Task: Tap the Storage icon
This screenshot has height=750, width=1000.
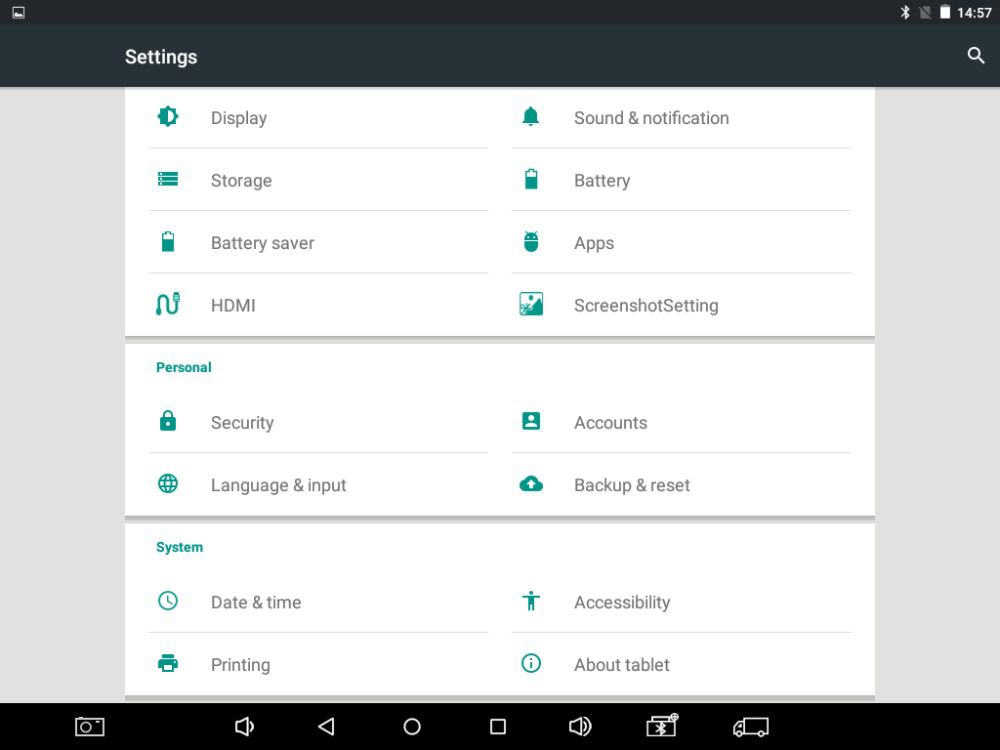Action: [168, 180]
